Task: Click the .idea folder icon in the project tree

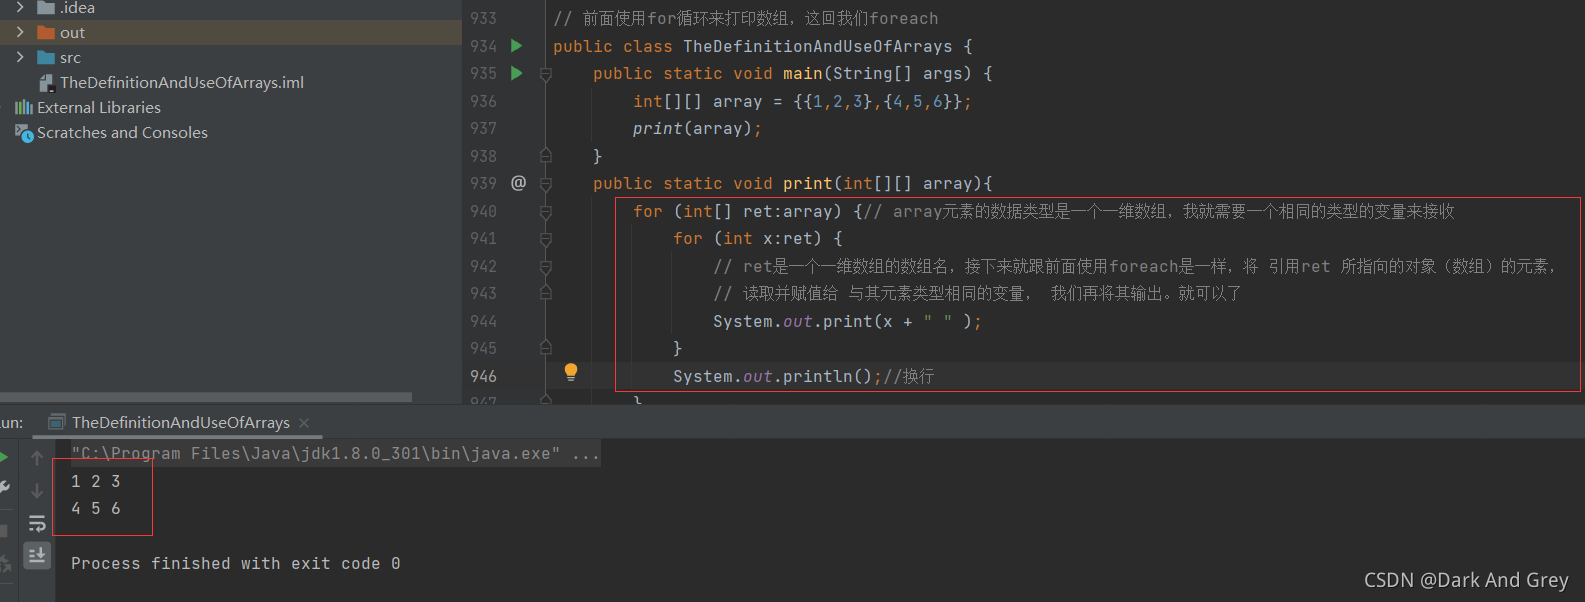Action: (x=46, y=8)
